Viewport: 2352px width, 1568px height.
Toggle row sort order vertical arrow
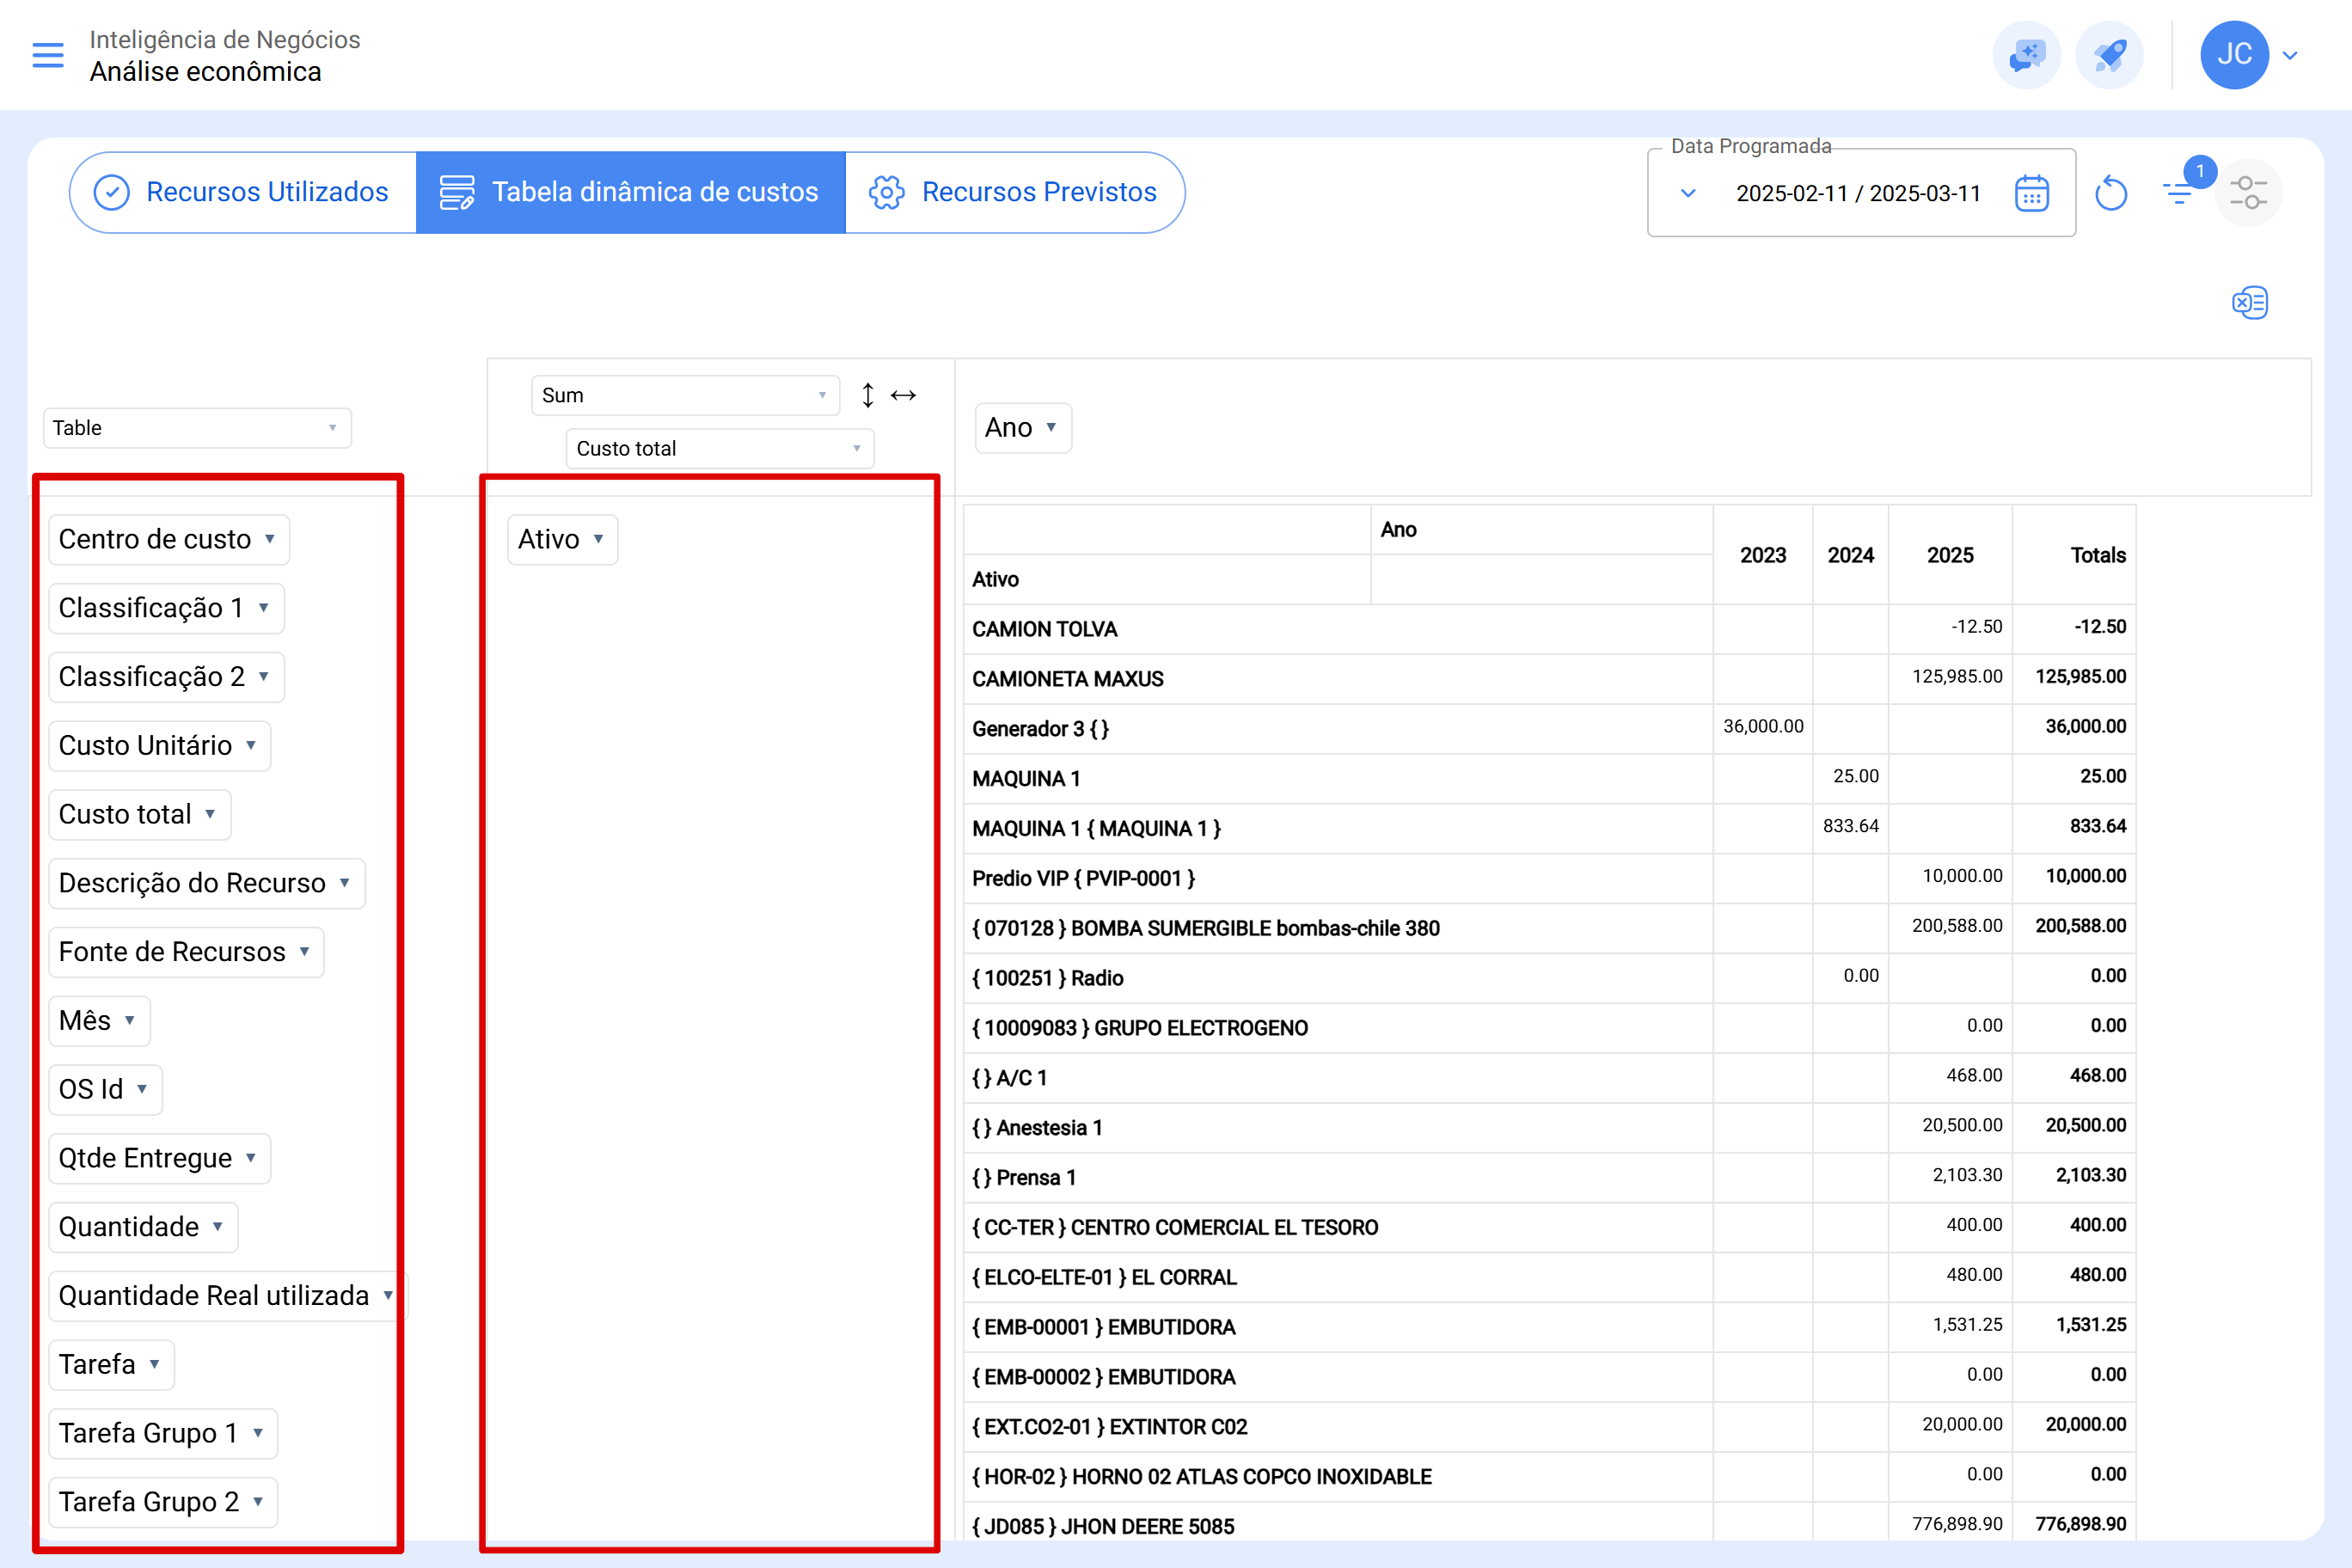868,395
